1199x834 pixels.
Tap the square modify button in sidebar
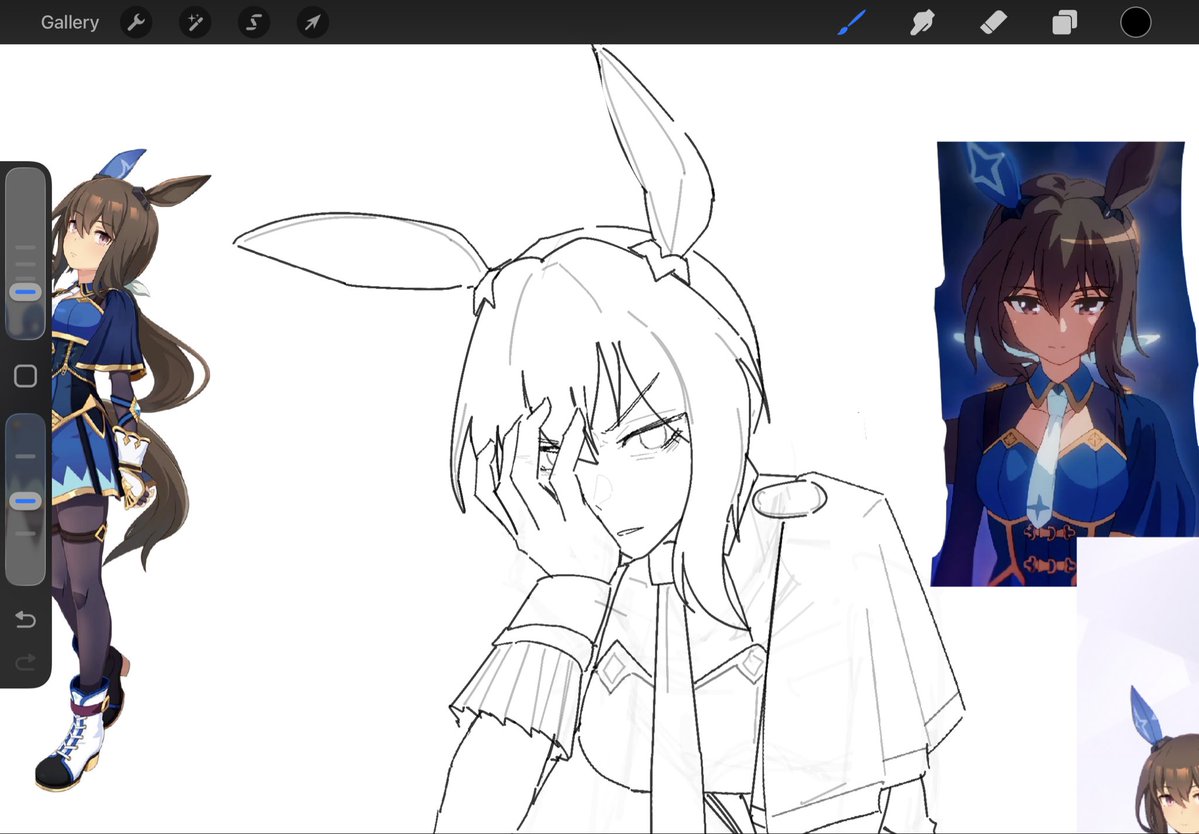click(25, 375)
